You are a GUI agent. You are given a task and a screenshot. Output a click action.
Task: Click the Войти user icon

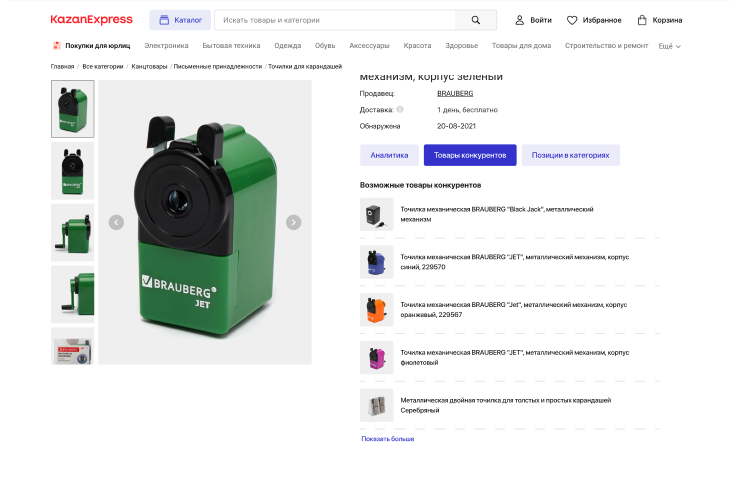click(519, 20)
